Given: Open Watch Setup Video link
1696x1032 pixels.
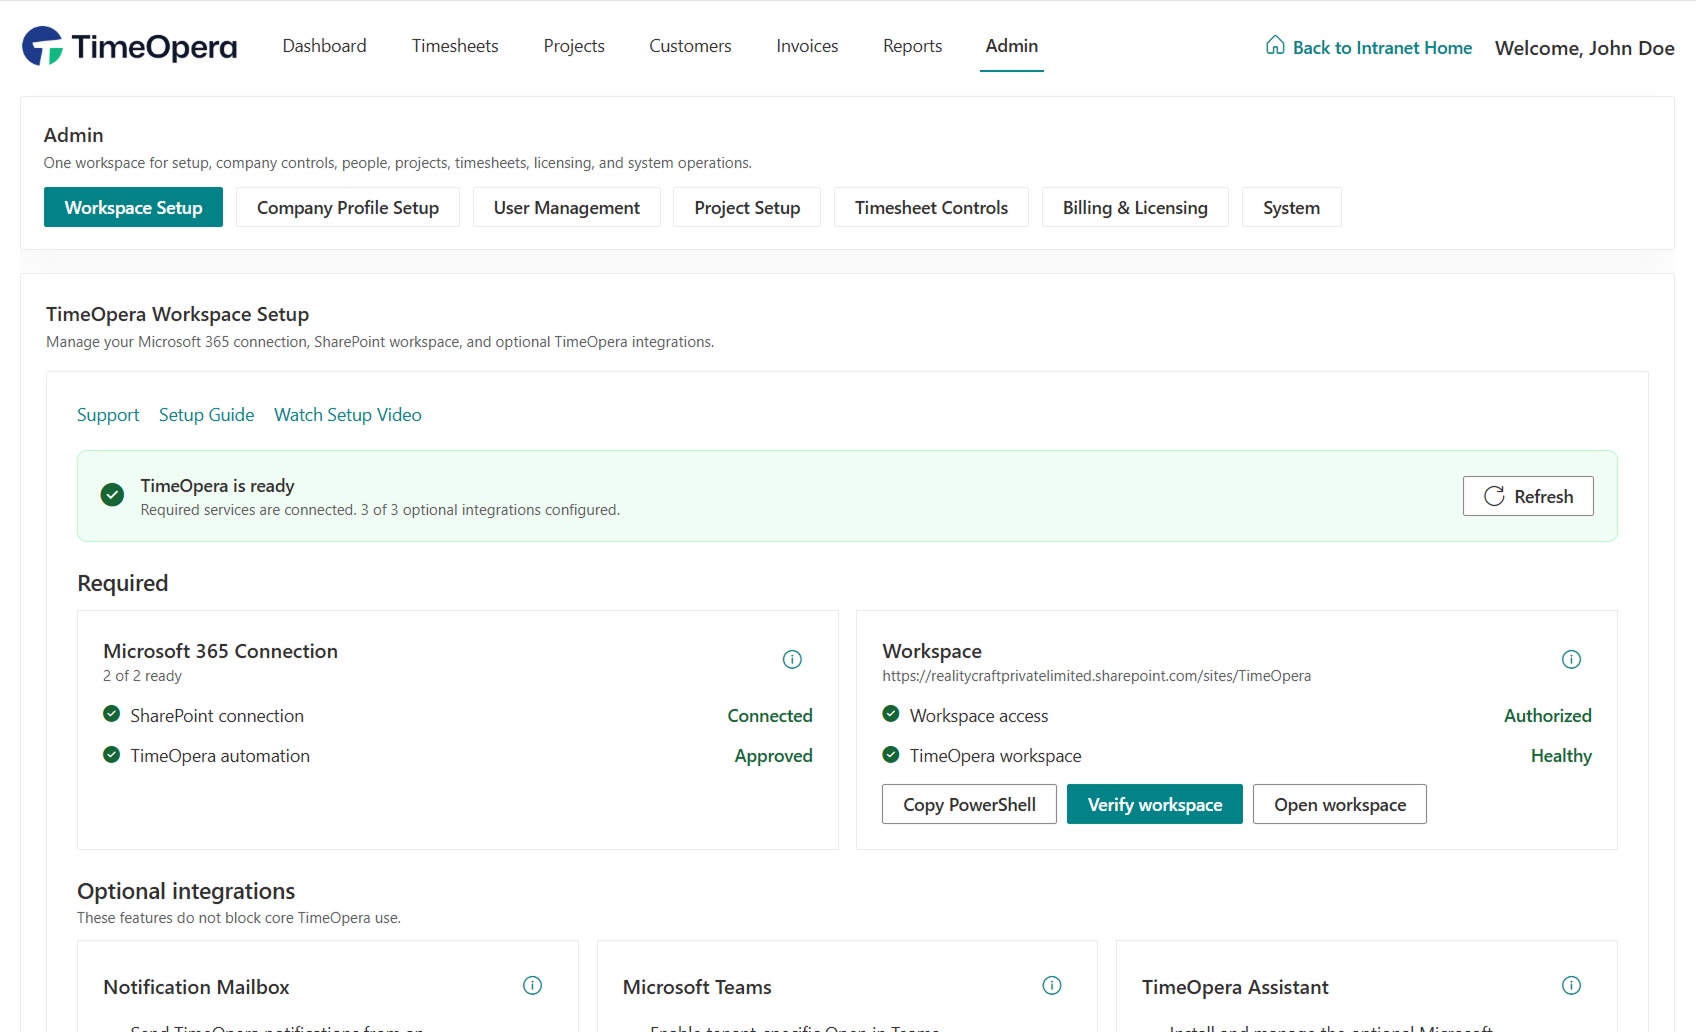Looking at the screenshot, I should tap(348, 414).
